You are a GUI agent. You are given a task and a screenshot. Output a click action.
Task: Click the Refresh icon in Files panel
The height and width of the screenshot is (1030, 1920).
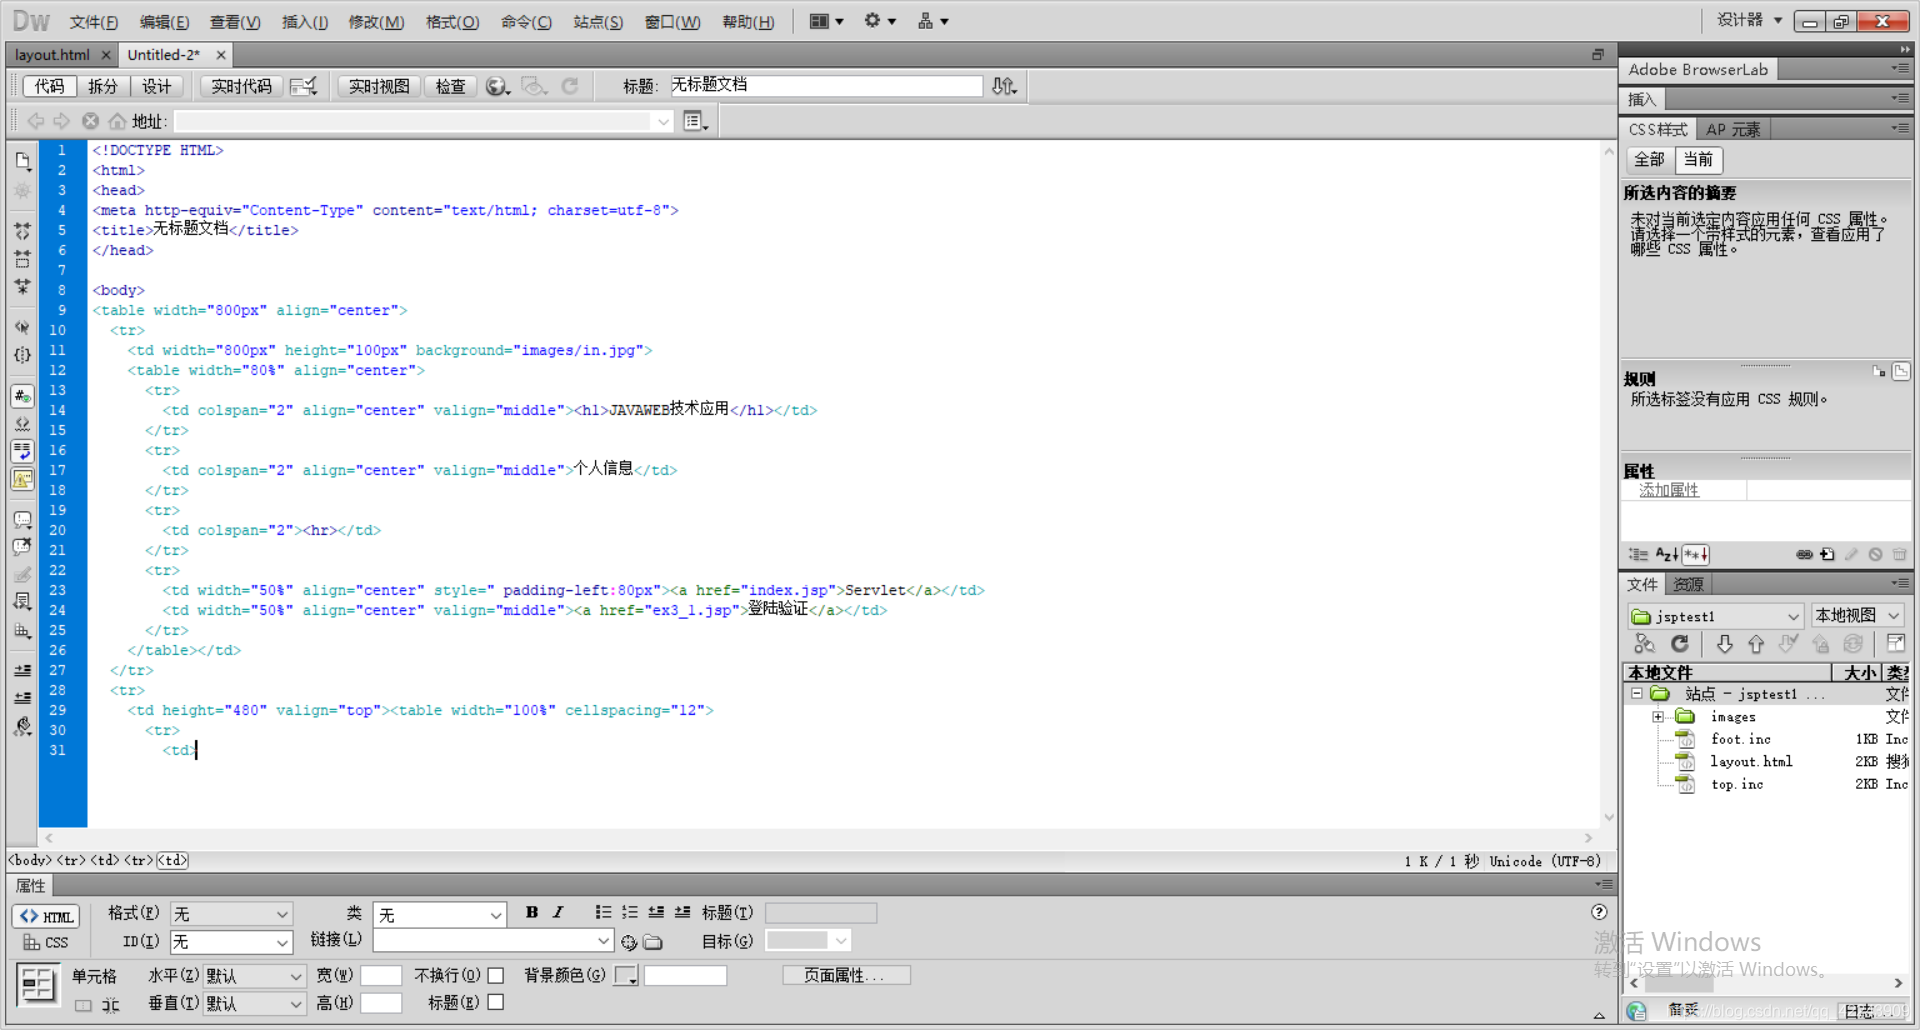[x=1680, y=644]
